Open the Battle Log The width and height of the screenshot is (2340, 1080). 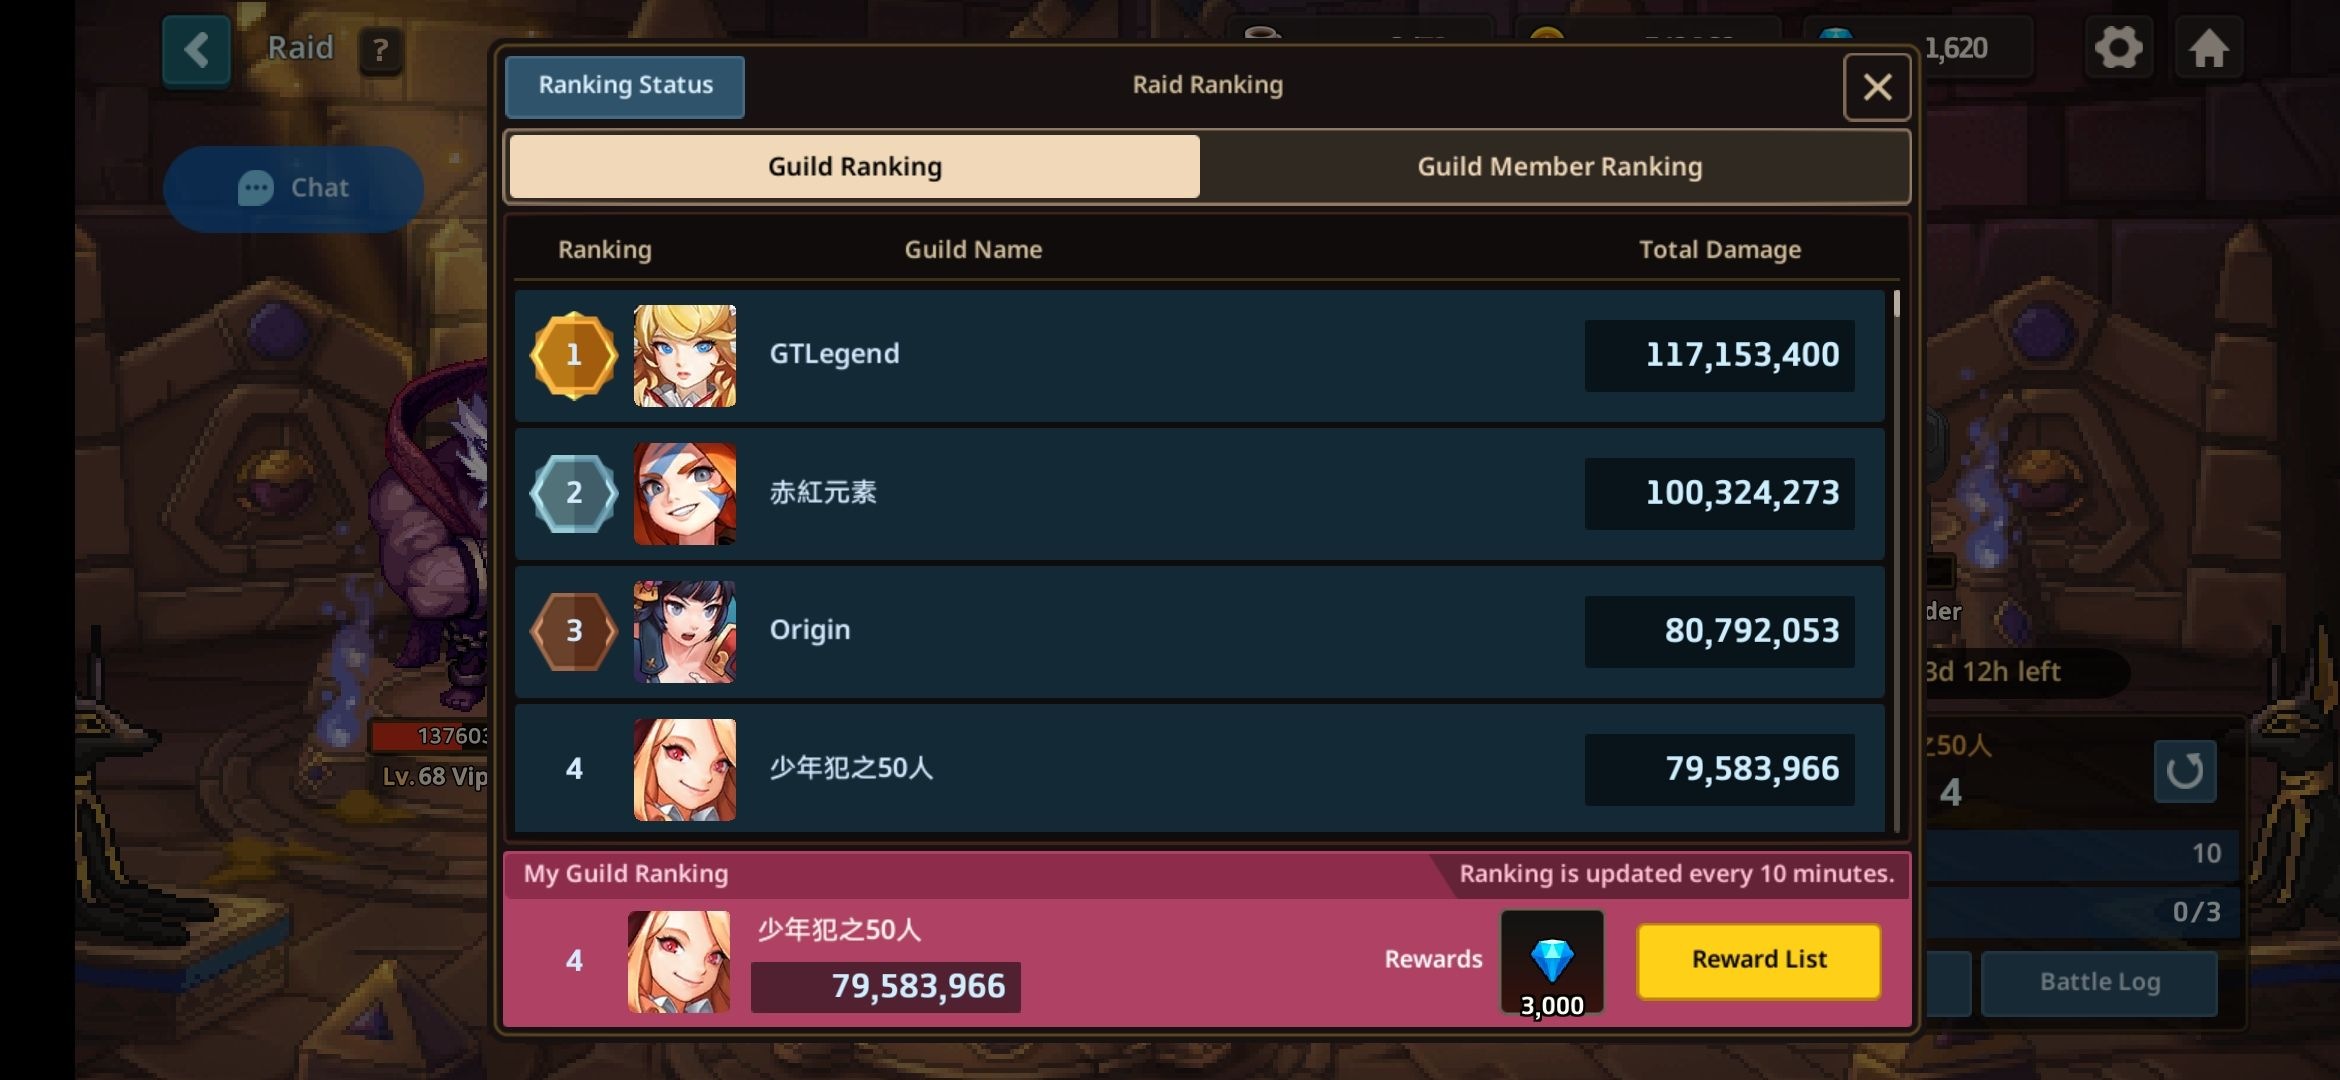point(2099,983)
